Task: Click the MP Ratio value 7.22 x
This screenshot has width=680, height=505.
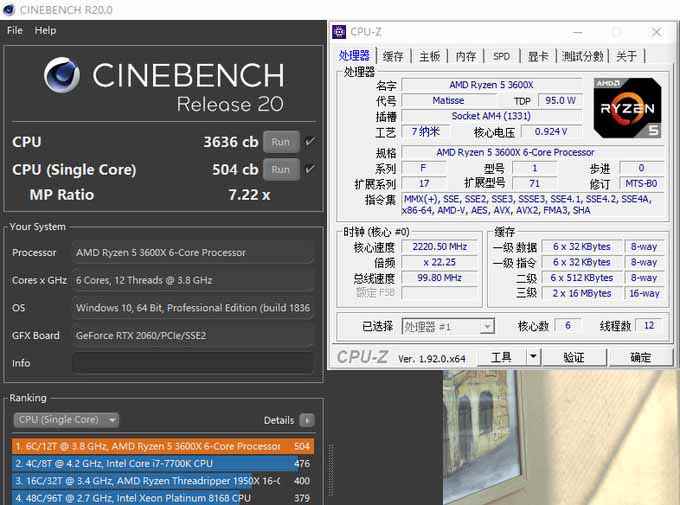Action: coord(249,195)
